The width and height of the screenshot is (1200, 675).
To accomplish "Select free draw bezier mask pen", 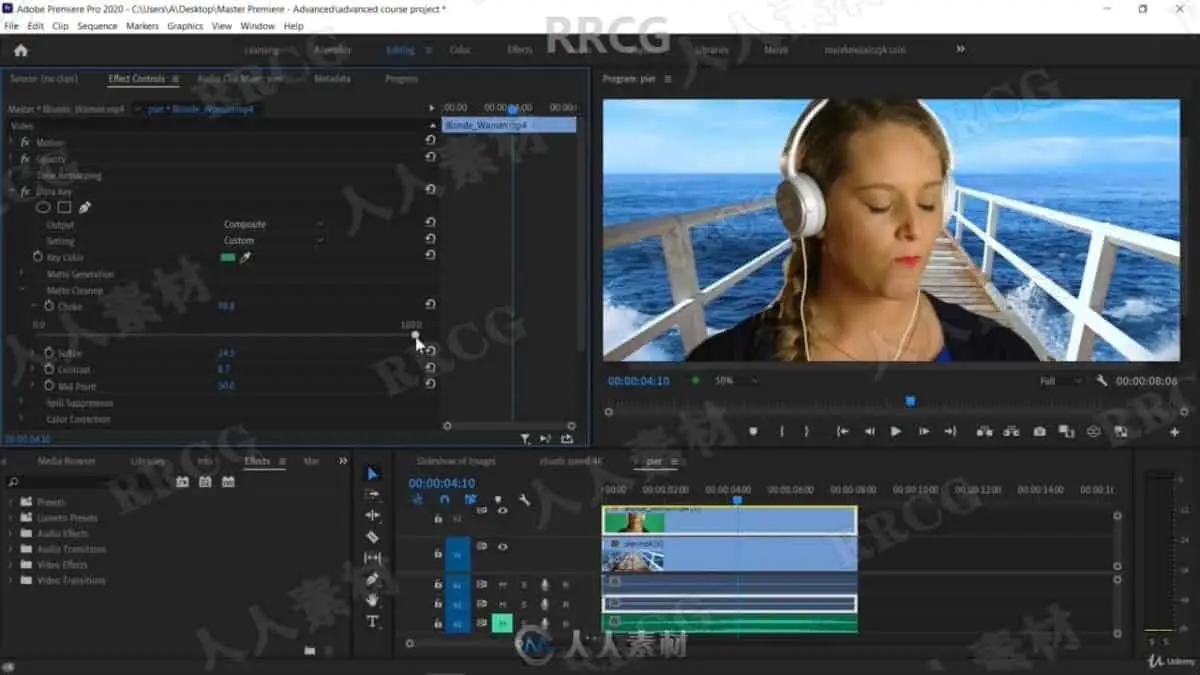I will 84,208.
